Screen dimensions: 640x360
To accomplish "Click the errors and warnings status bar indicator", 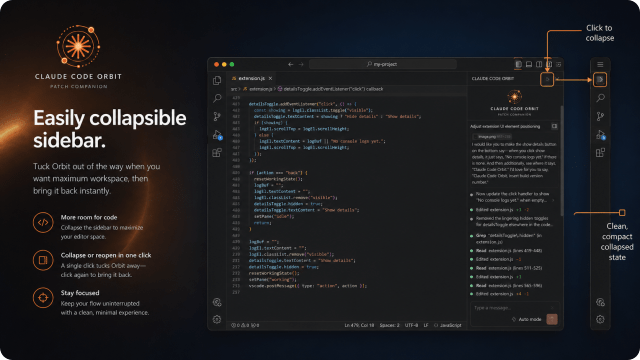I will (245, 325).
